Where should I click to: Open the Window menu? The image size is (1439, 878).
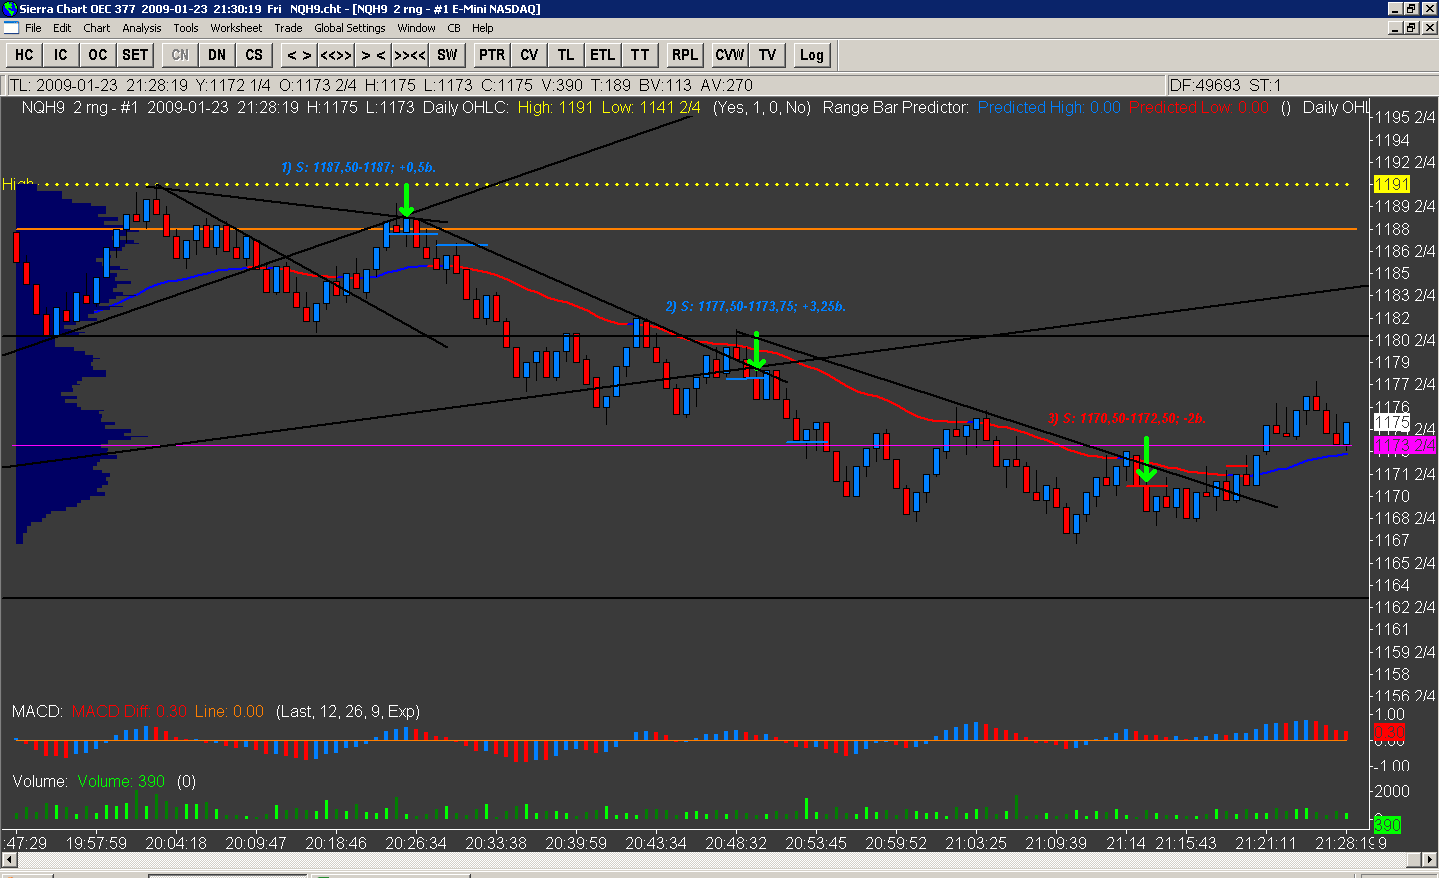416,28
